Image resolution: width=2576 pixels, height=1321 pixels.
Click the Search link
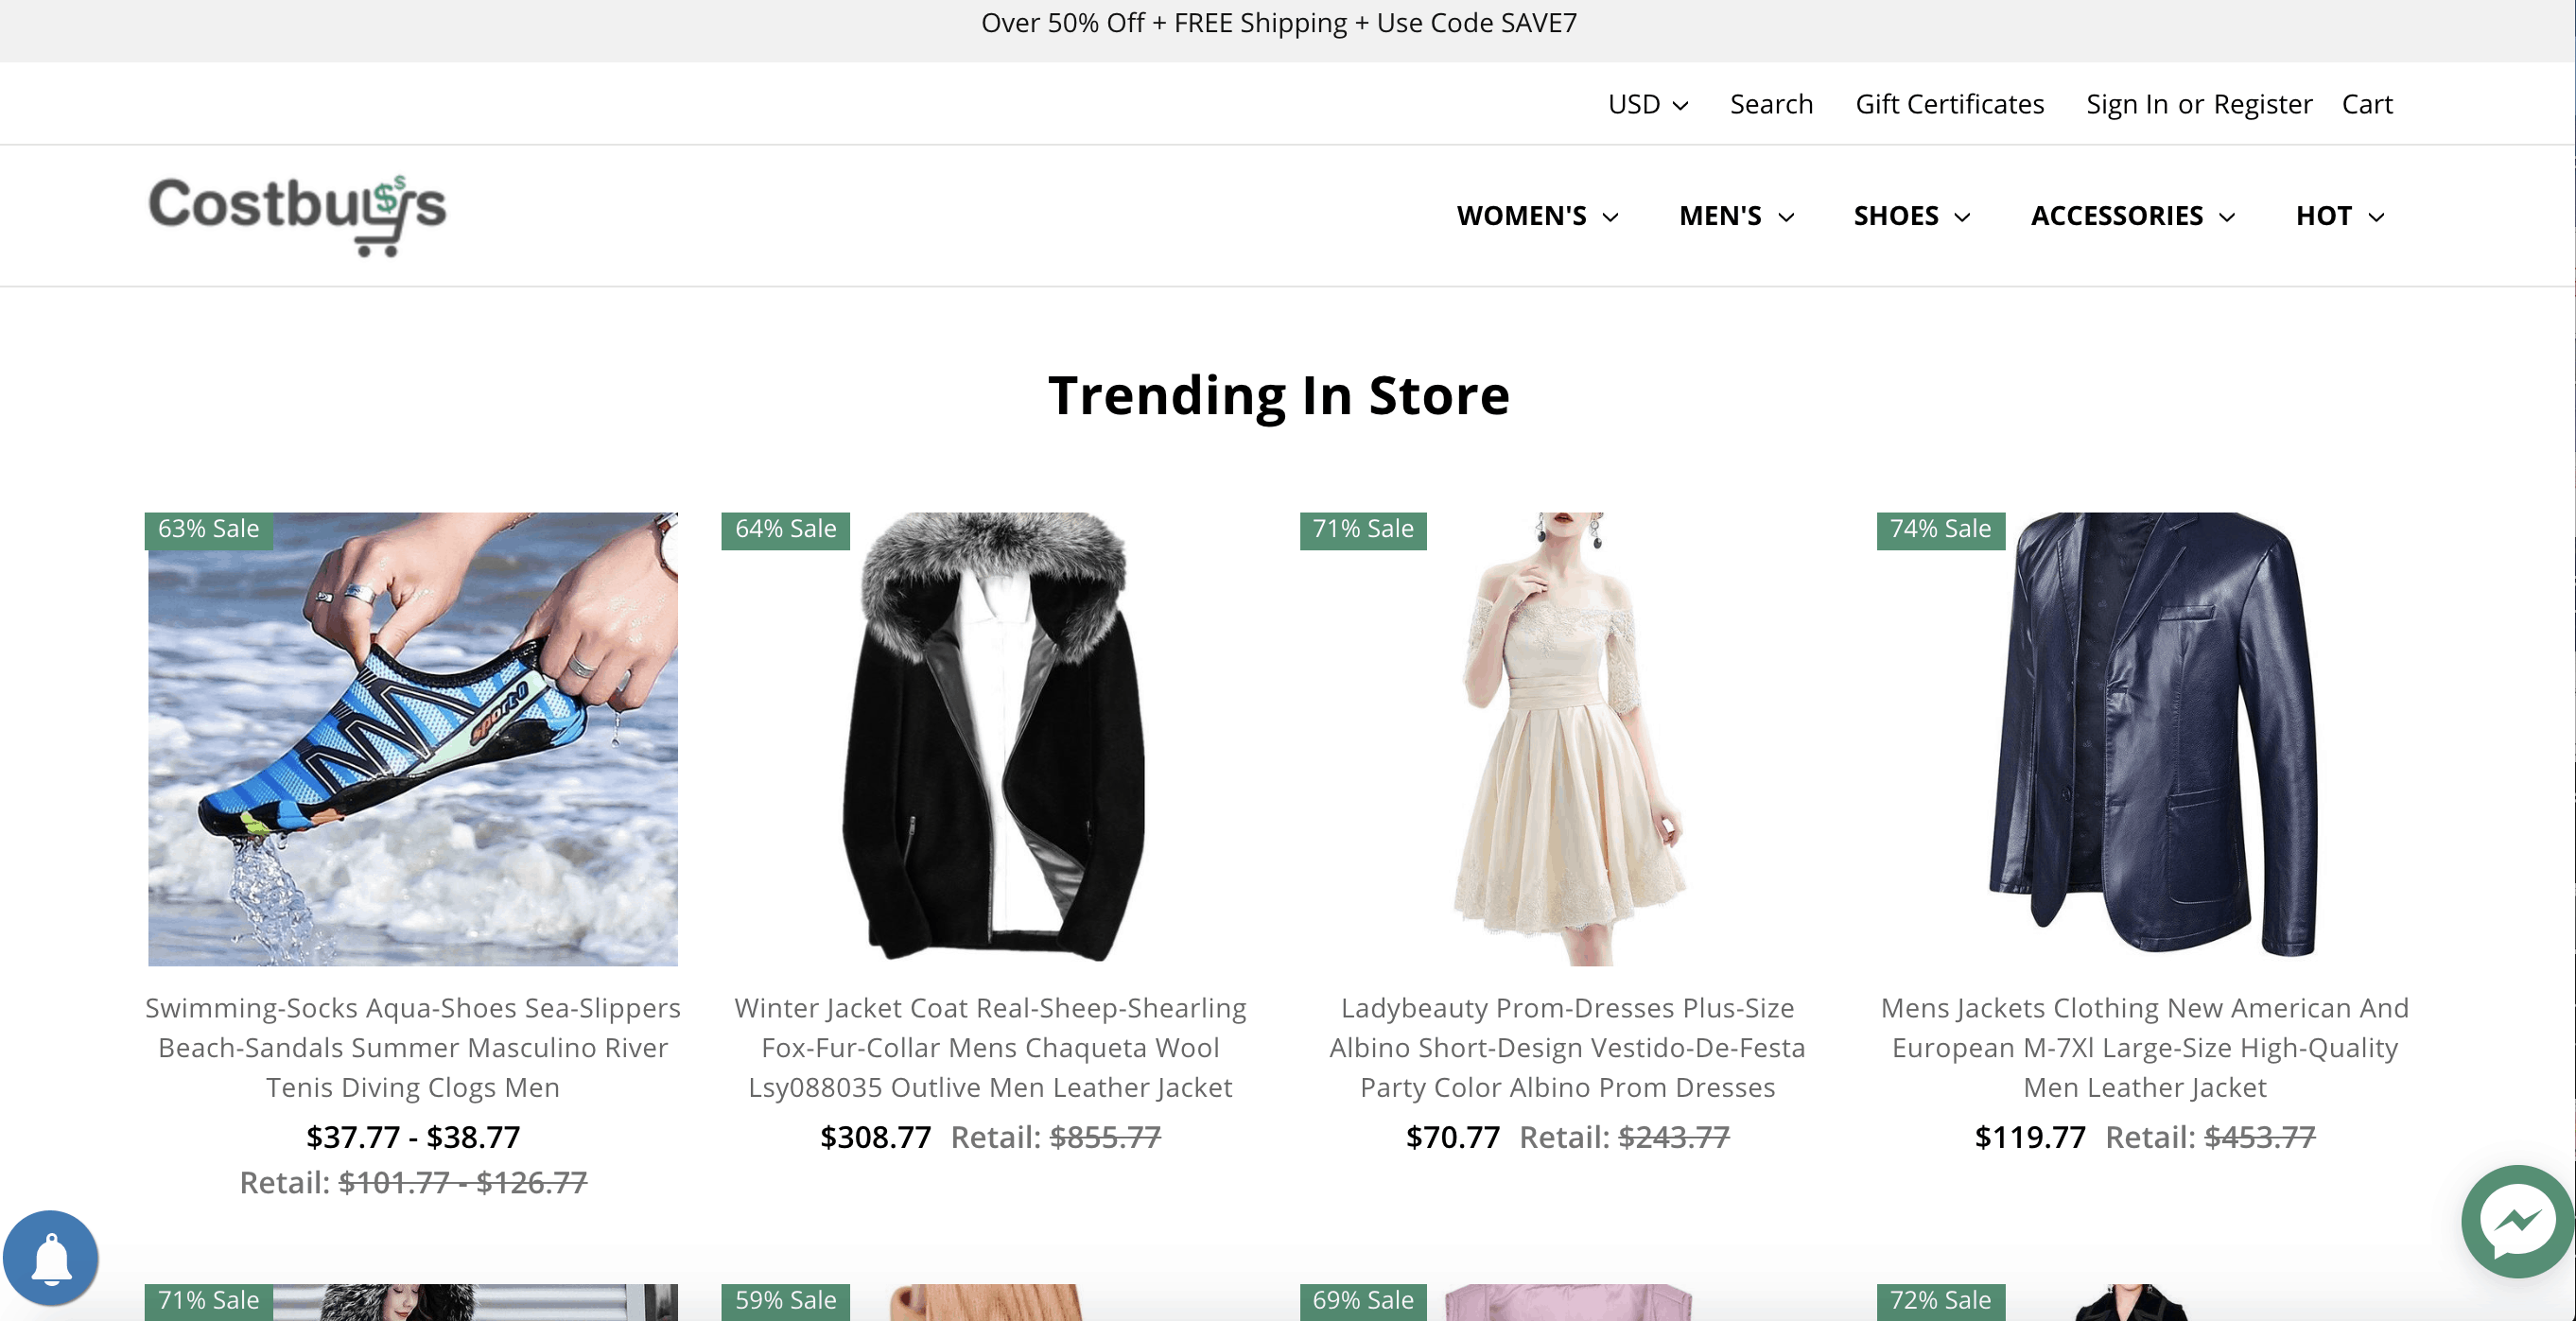tap(1771, 104)
